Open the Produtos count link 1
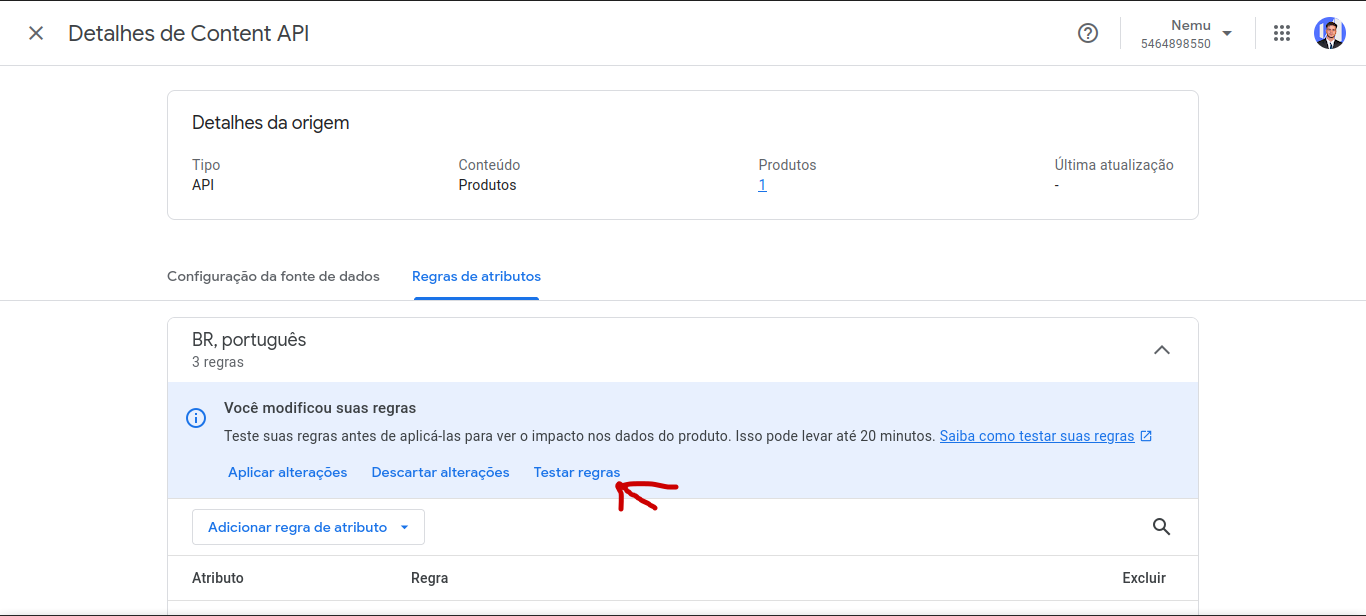This screenshot has height=616, width=1366. (762, 185)
